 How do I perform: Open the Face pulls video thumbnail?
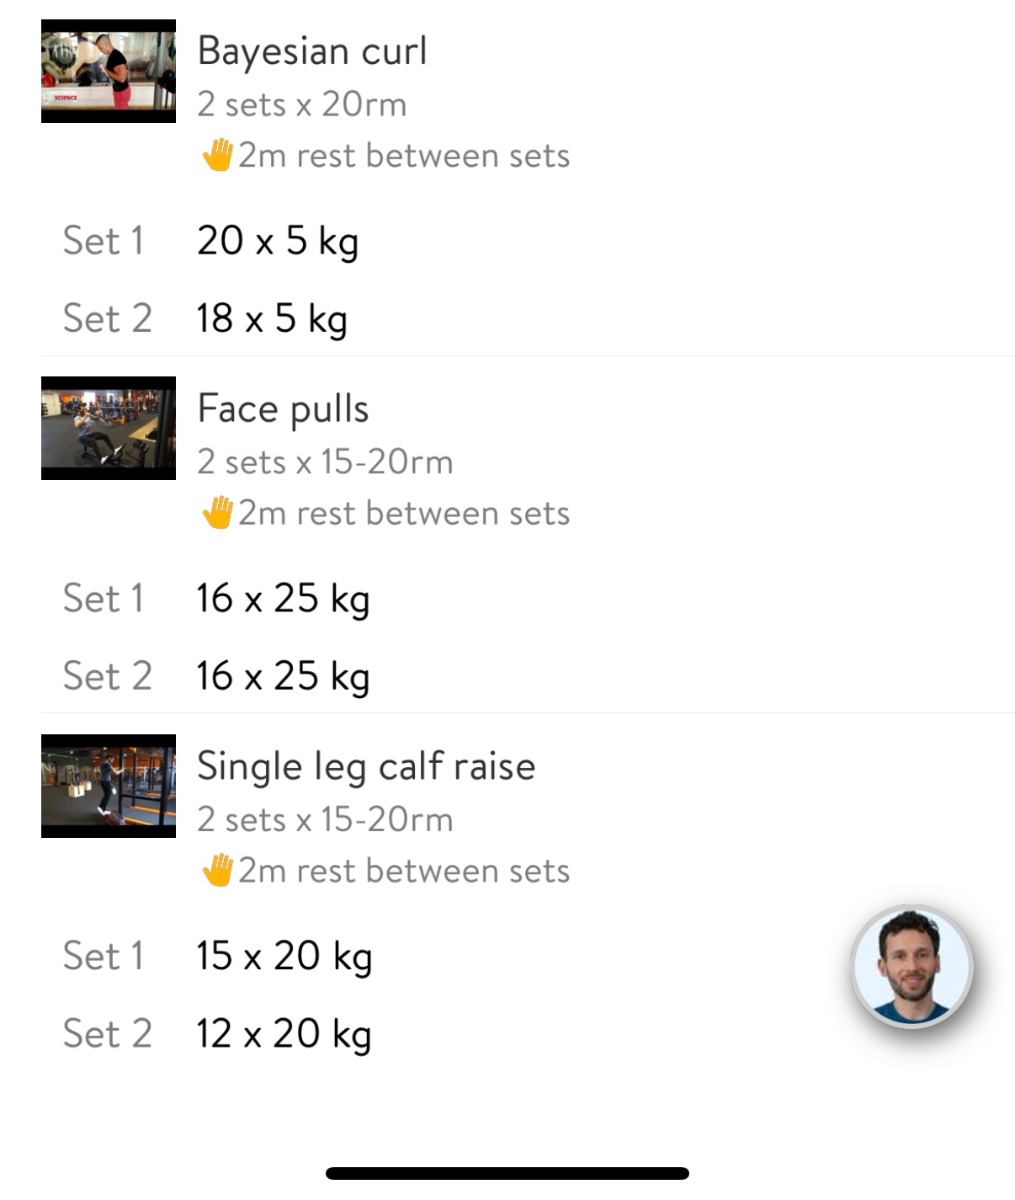(108, 428)
